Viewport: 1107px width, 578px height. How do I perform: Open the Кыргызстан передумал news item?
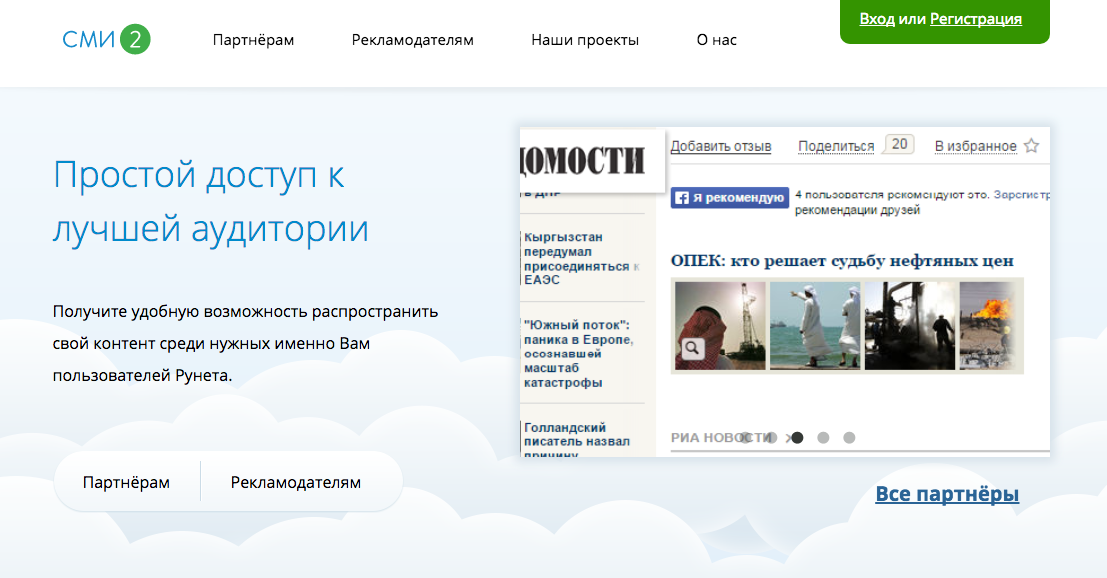point(582,258)
